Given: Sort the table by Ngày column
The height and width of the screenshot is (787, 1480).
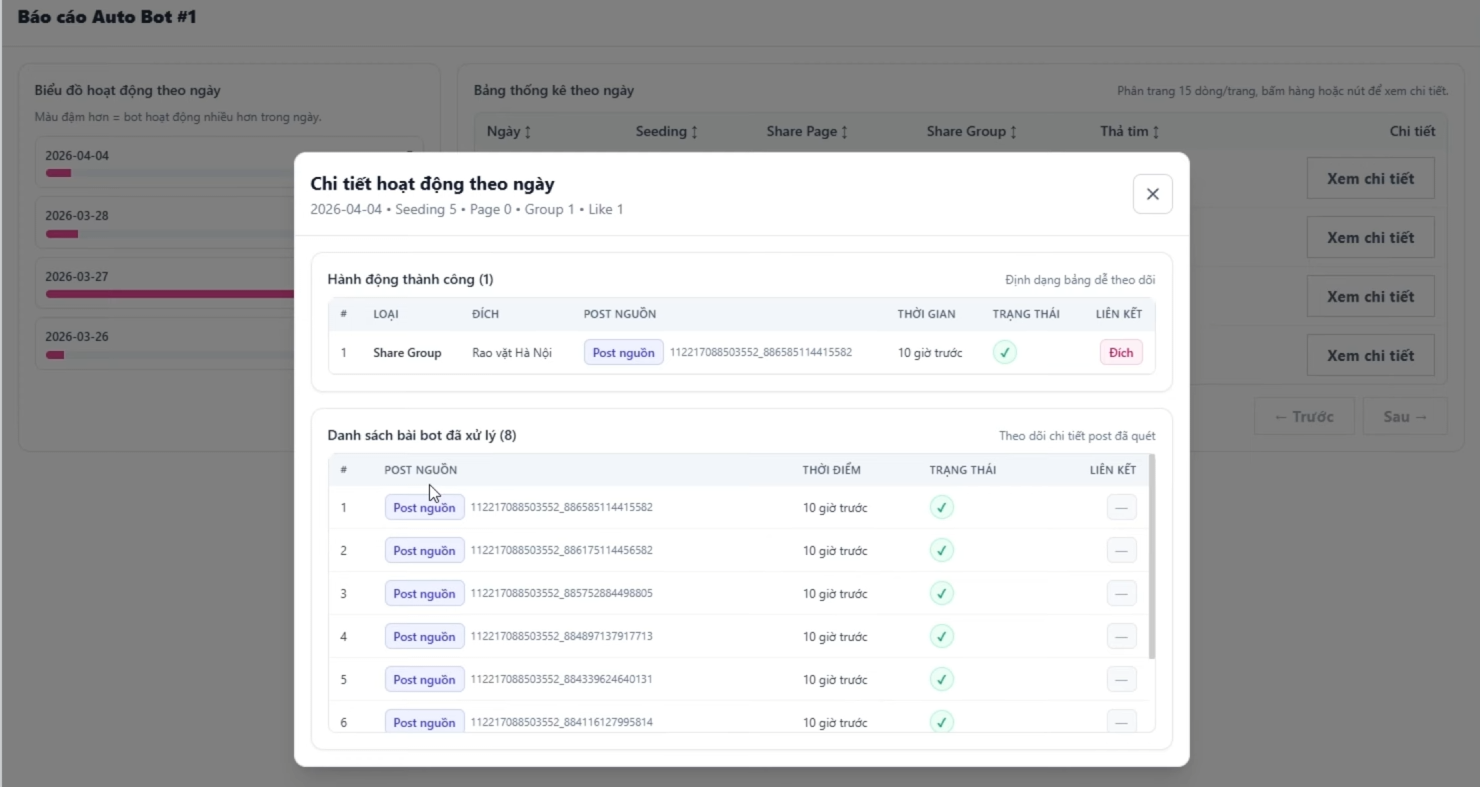Looking at the screenshot, I should point(509,131).
